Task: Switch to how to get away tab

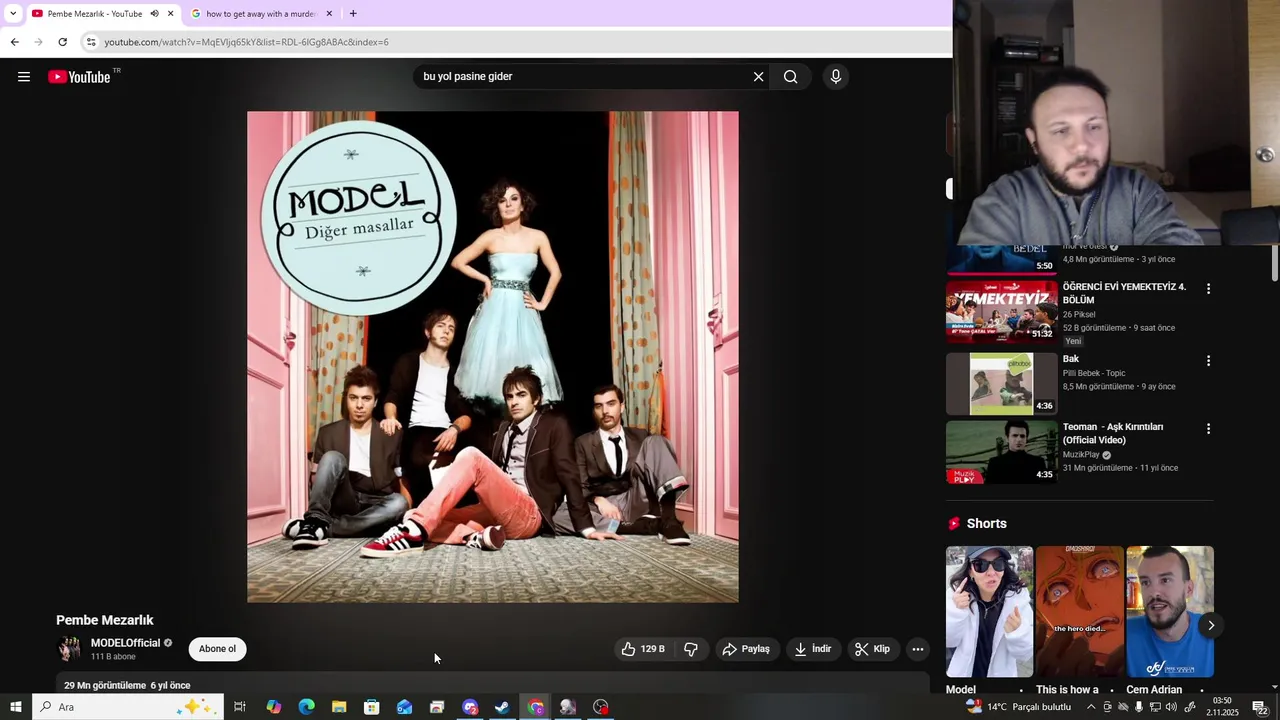Action: click(260, 14)
